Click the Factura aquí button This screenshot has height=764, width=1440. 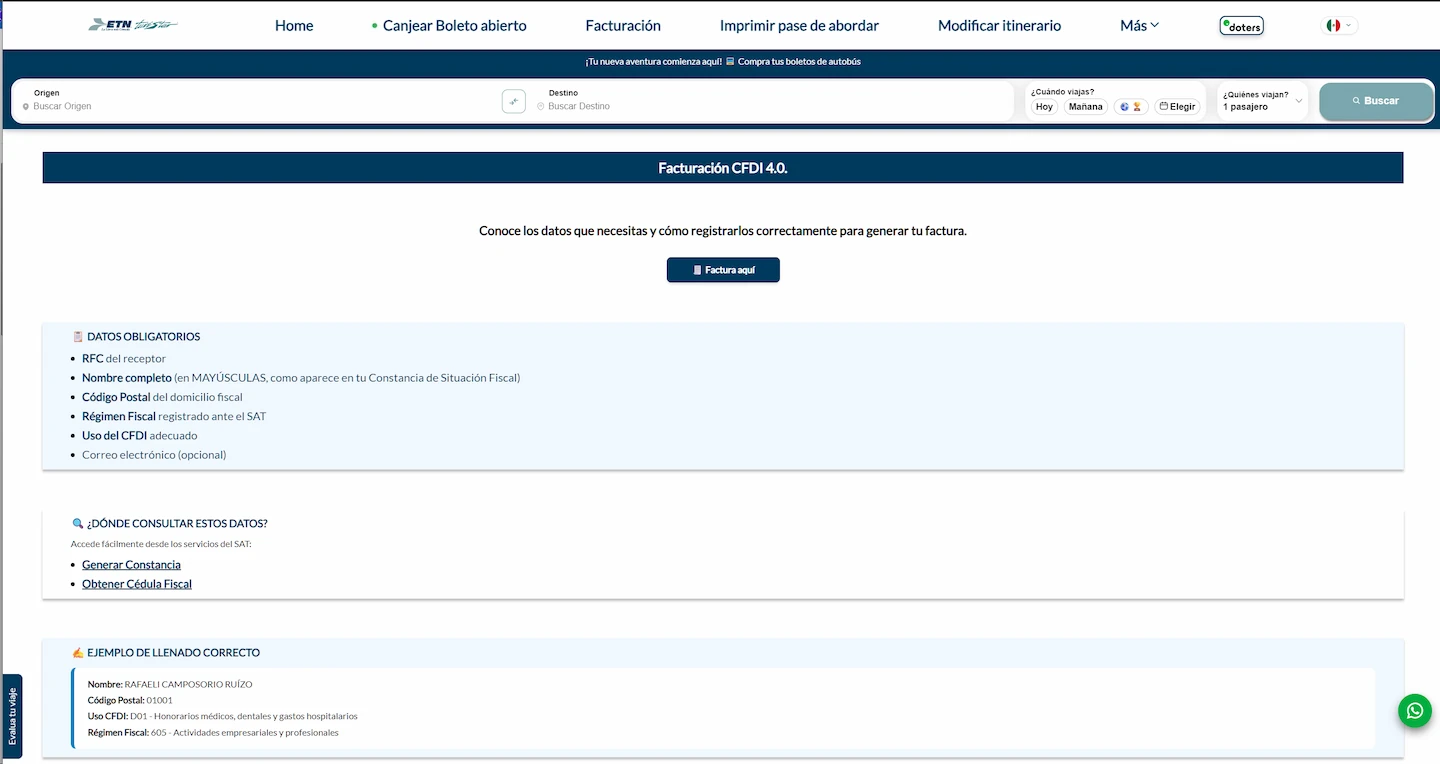723,270
